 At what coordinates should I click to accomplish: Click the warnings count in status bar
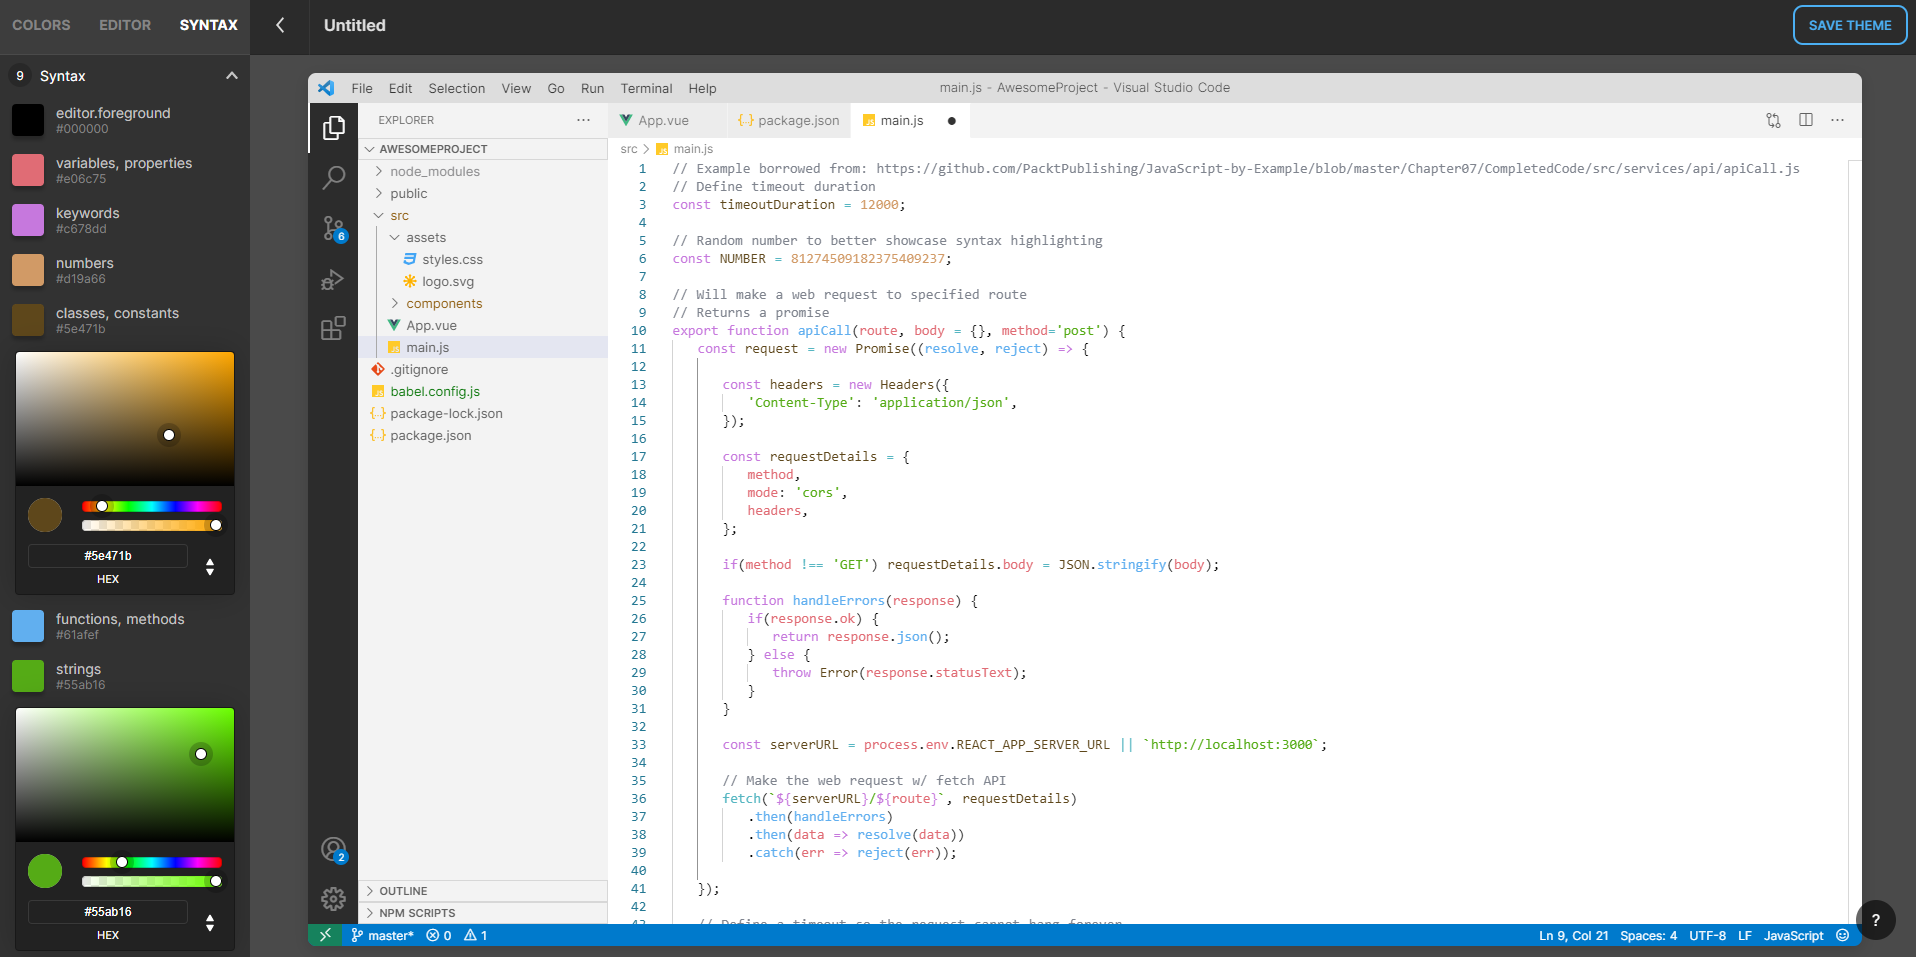coord(476,936)
